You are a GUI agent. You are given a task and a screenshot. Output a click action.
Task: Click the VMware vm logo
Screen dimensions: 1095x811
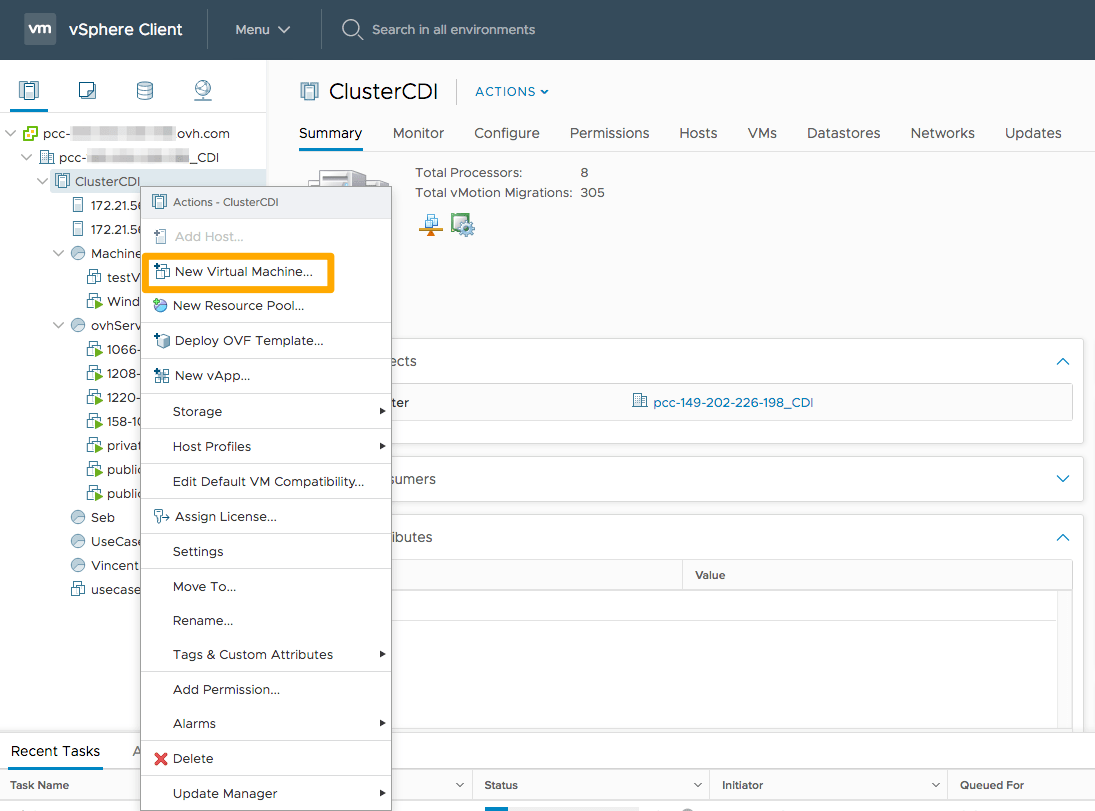[40, 29]
